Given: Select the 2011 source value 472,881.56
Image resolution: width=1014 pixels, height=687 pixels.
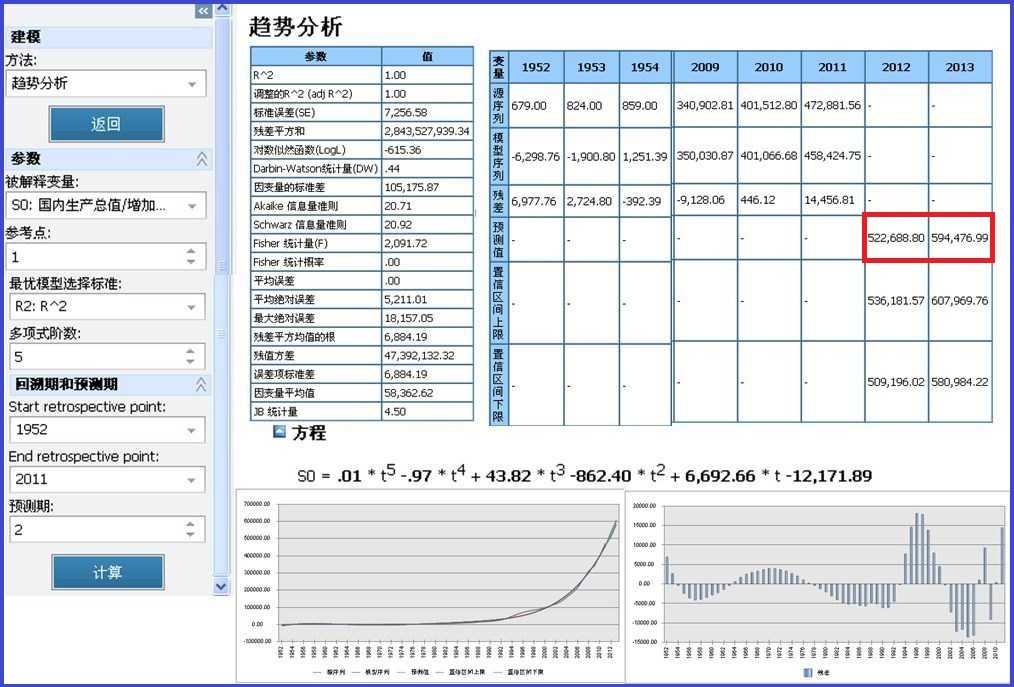Looking at the screenshot, I should [x=832, y=105].
